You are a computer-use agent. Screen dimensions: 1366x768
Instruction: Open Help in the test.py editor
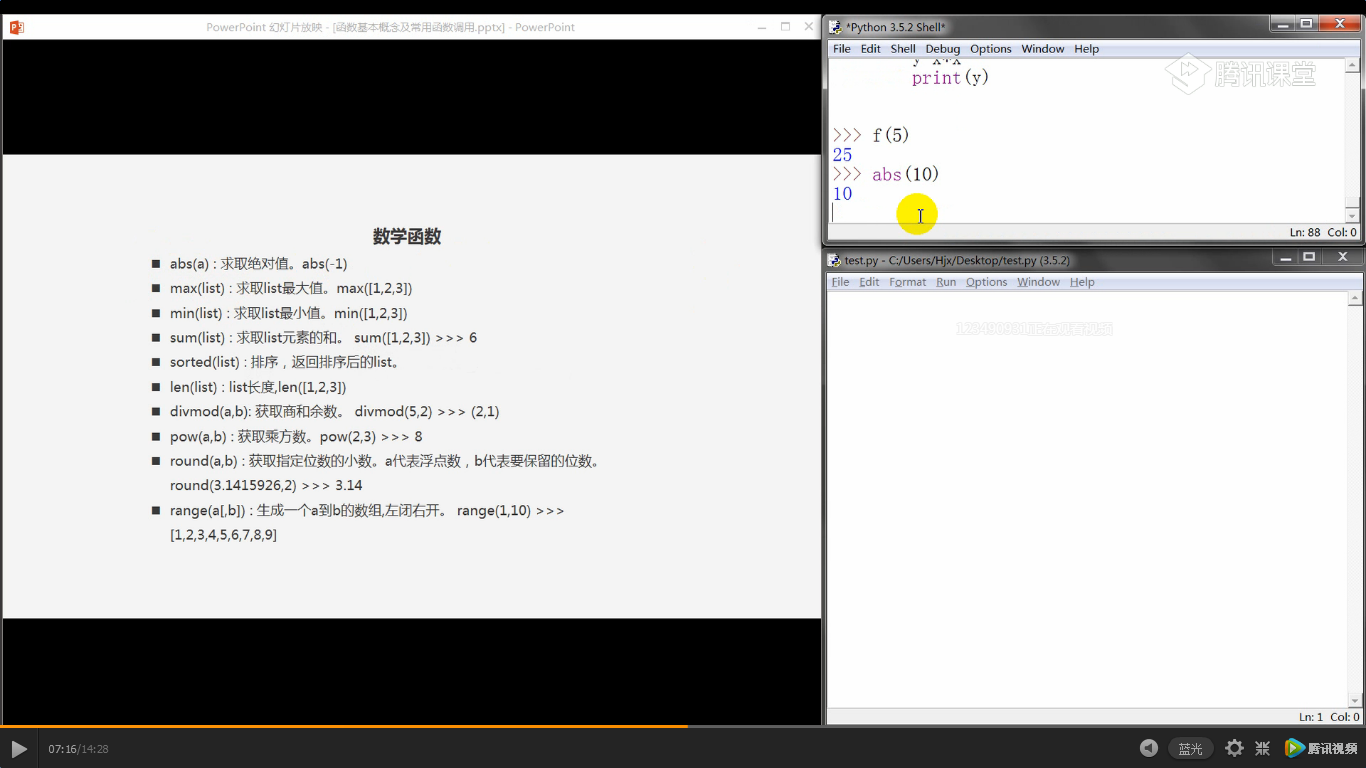pyautogui.click(x=1081, y=282)
